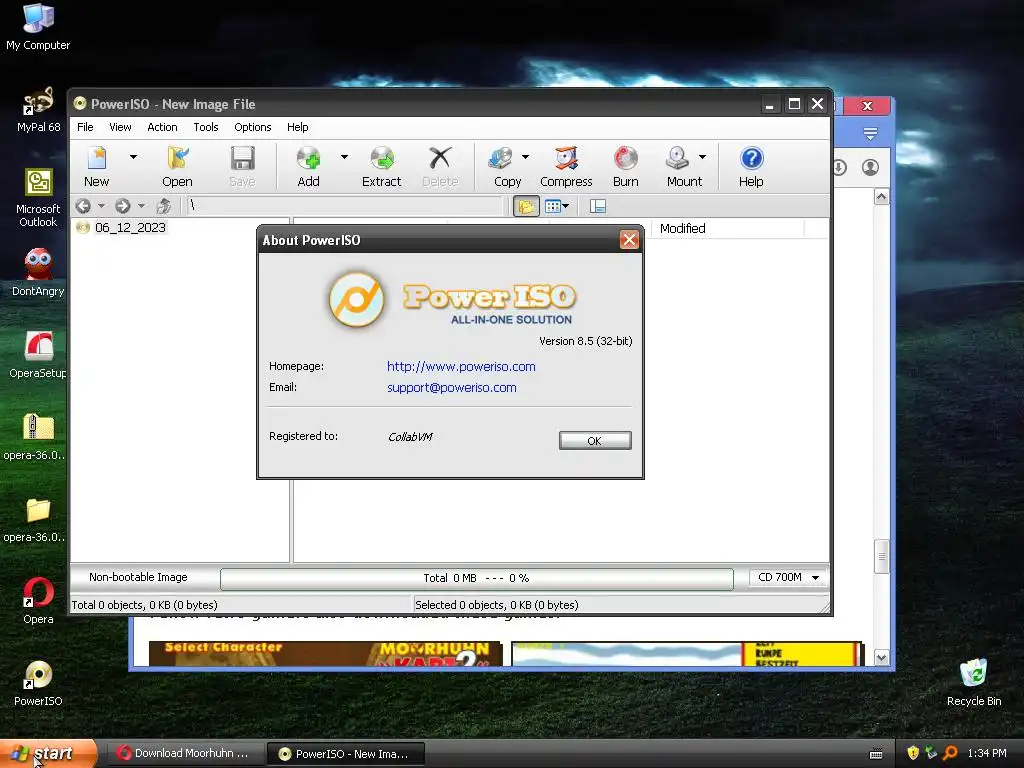
Task: Open the File menu
Action: [86, 127]
